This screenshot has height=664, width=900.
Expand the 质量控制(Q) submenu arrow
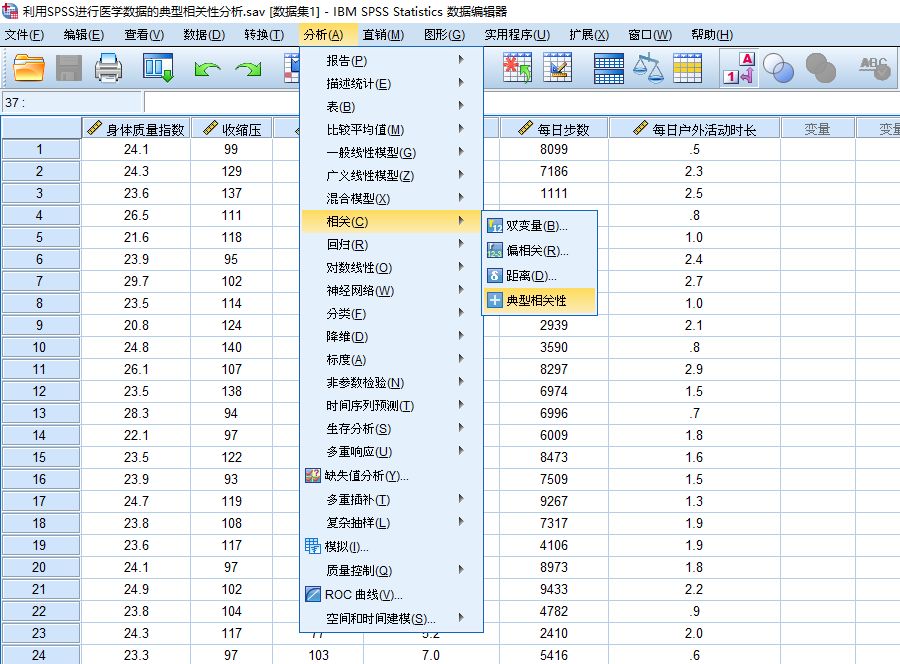tap(461, 569)
